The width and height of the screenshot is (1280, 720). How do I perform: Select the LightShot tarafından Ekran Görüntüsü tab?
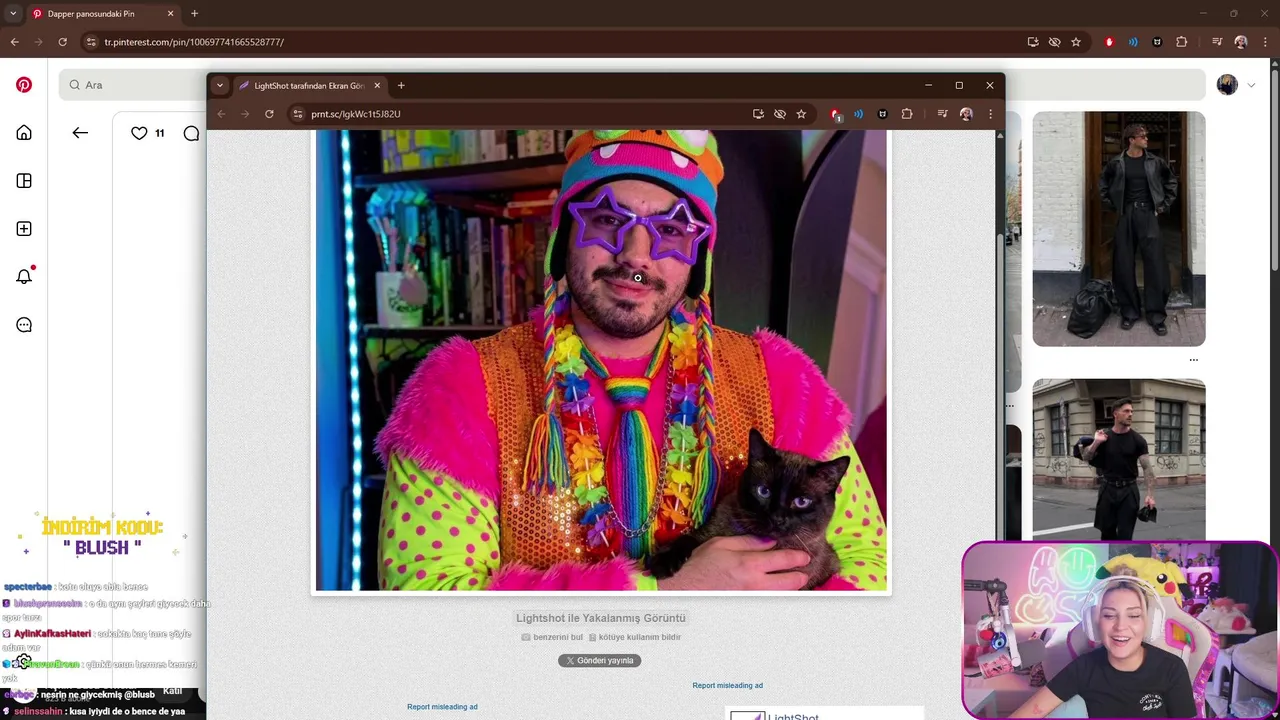click(x=308, y=86)
